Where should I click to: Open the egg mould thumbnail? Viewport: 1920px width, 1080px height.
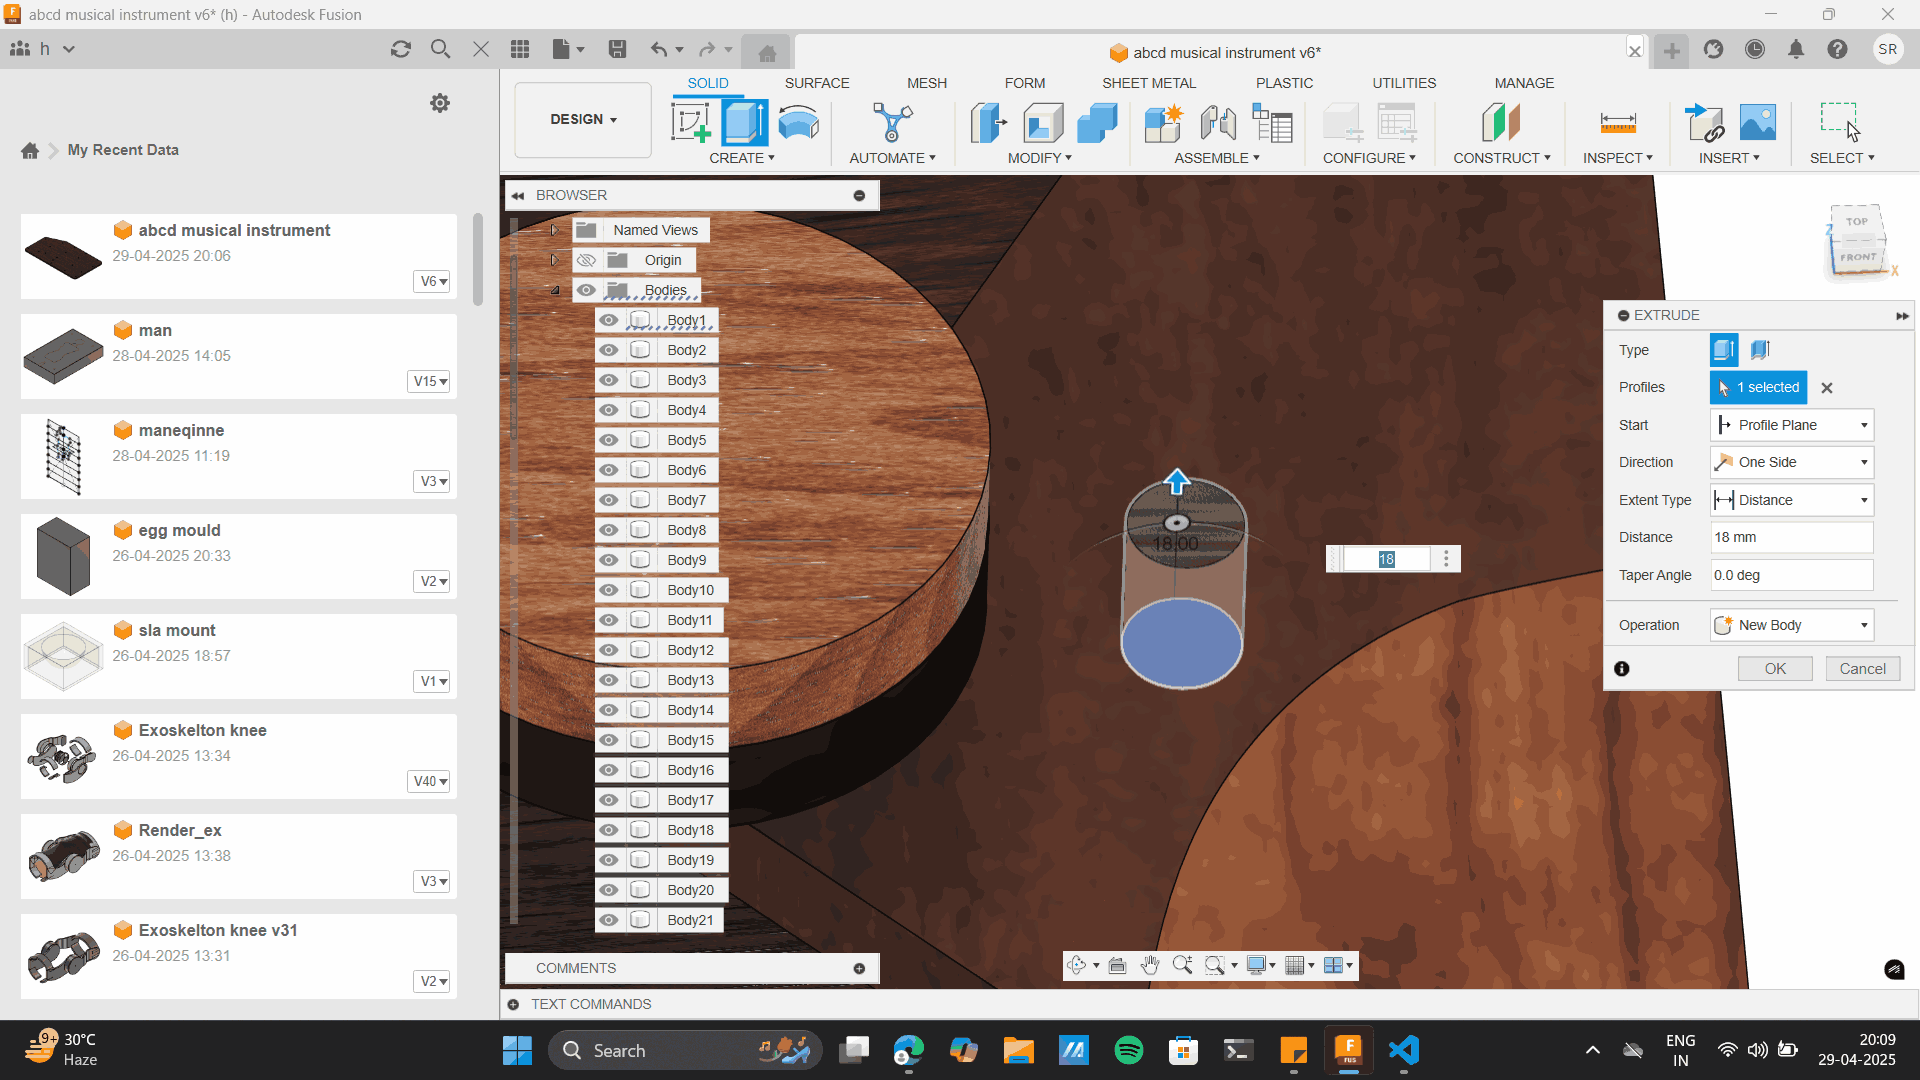[x=63, y=556]
